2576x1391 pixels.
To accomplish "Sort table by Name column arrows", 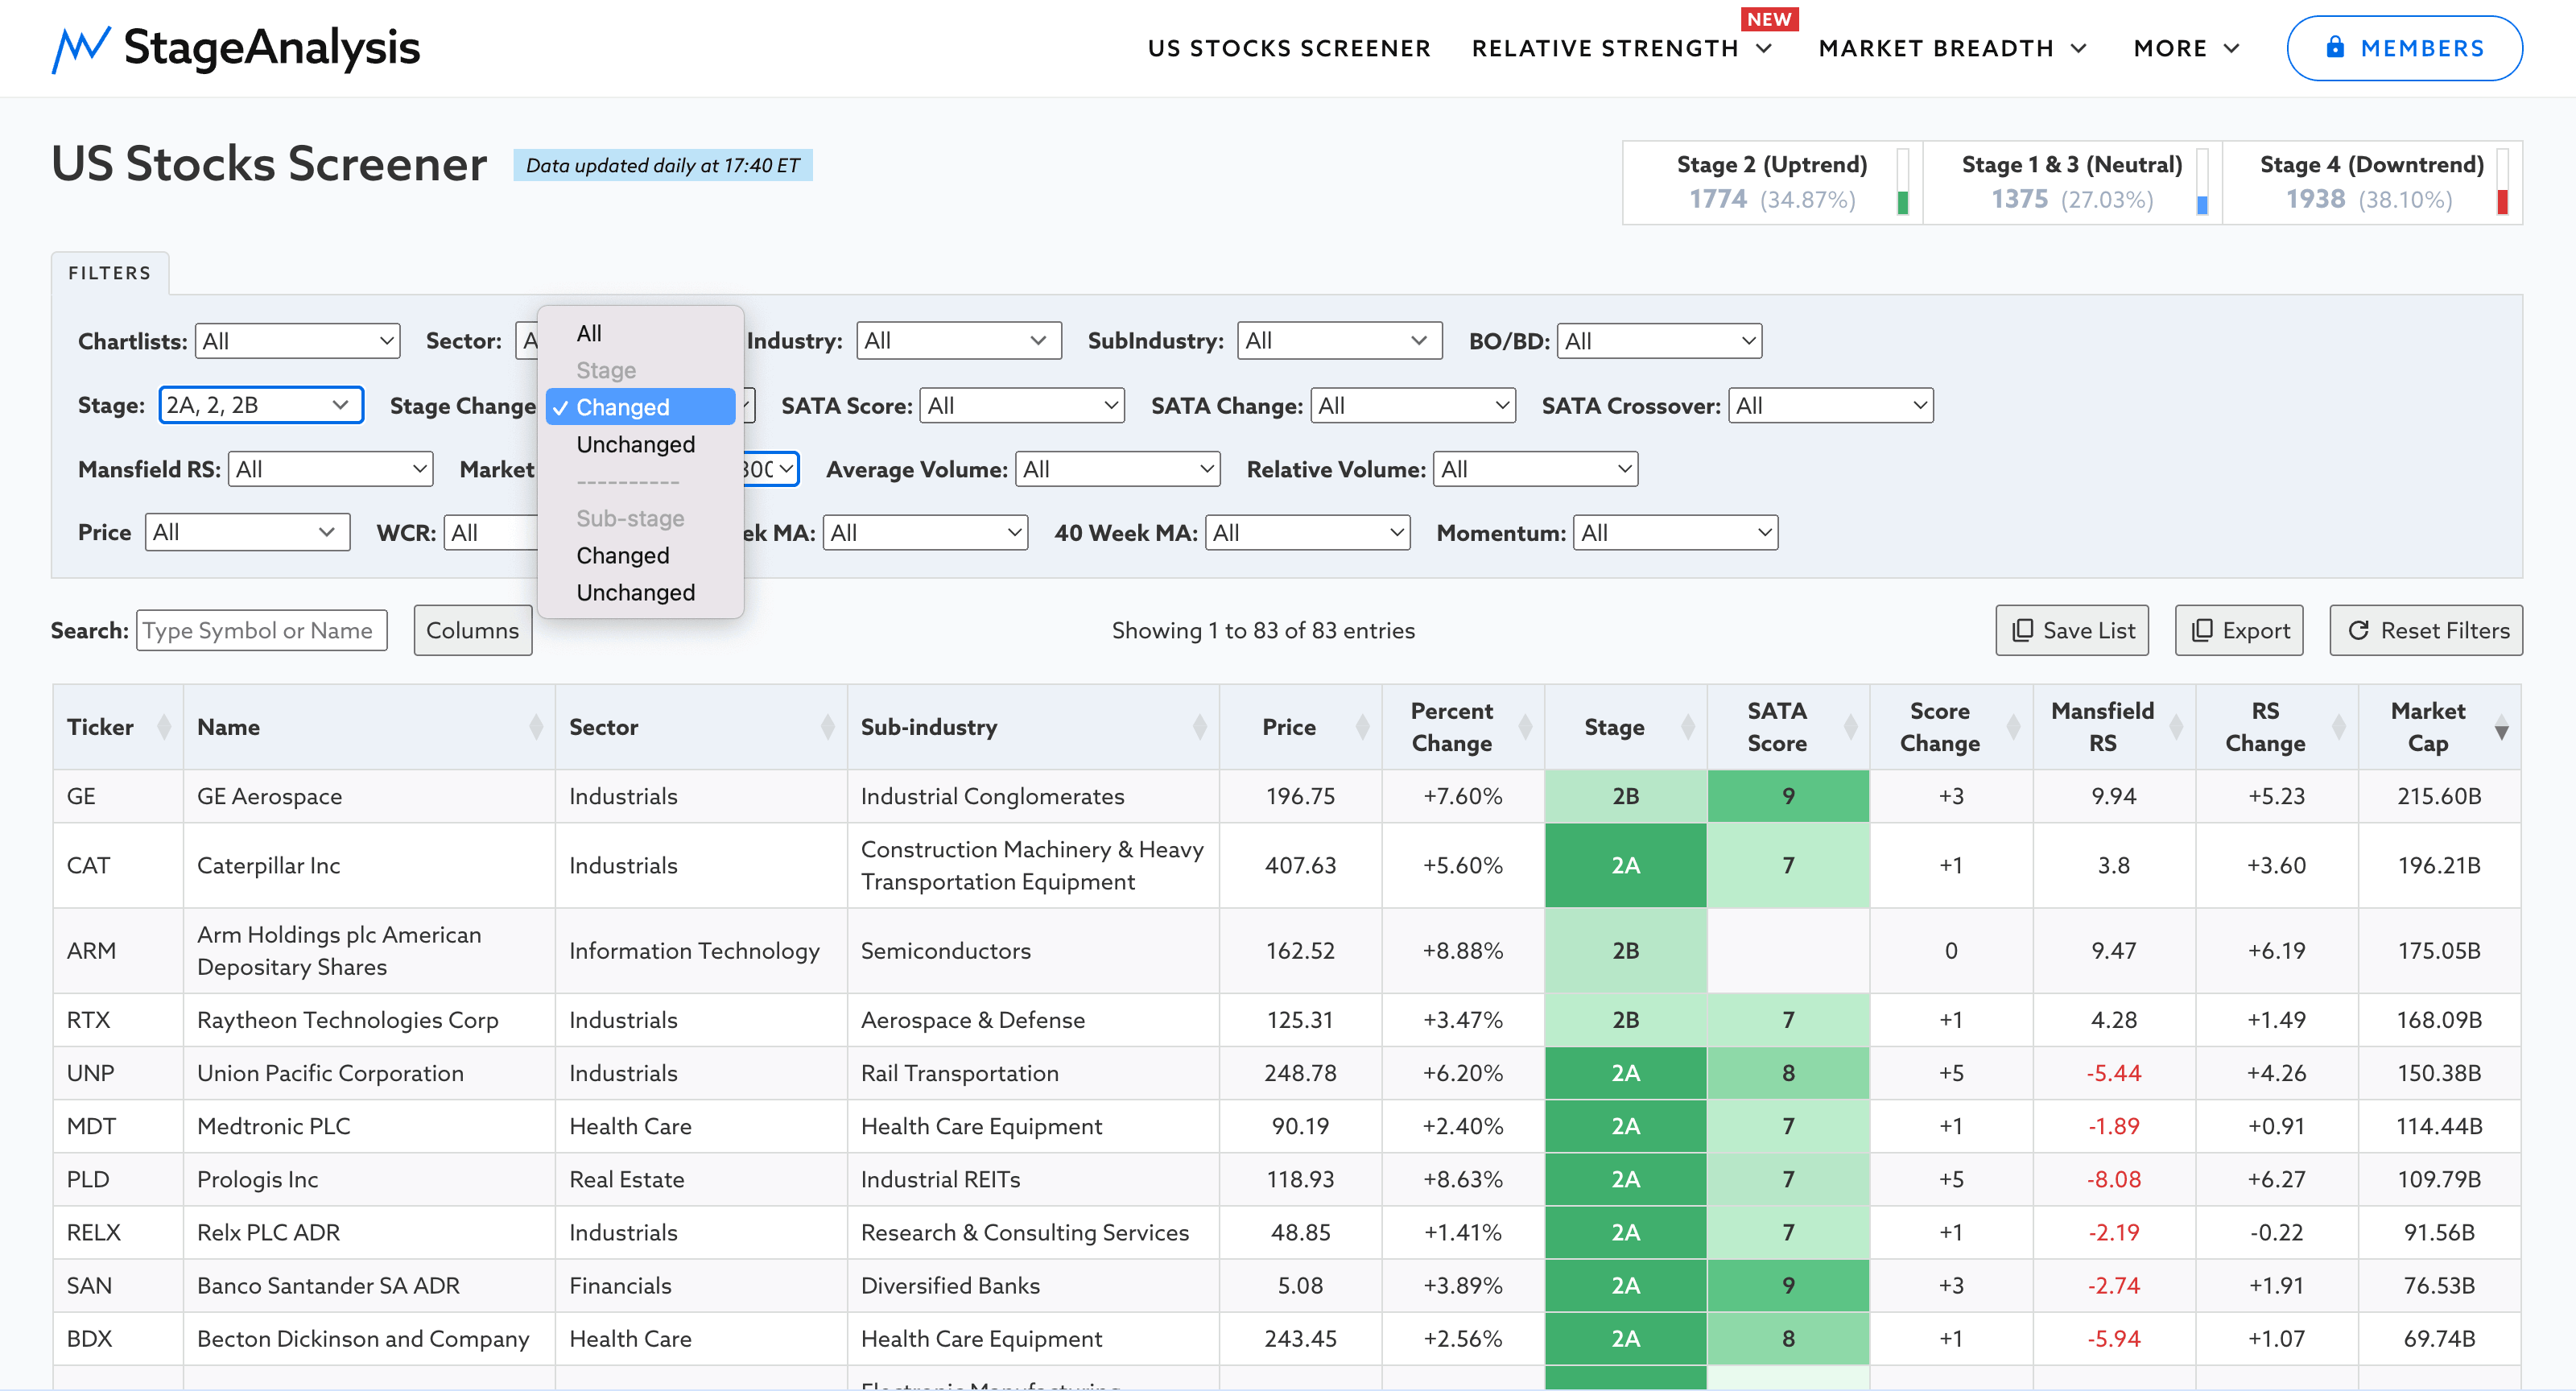I will (536, 727).
